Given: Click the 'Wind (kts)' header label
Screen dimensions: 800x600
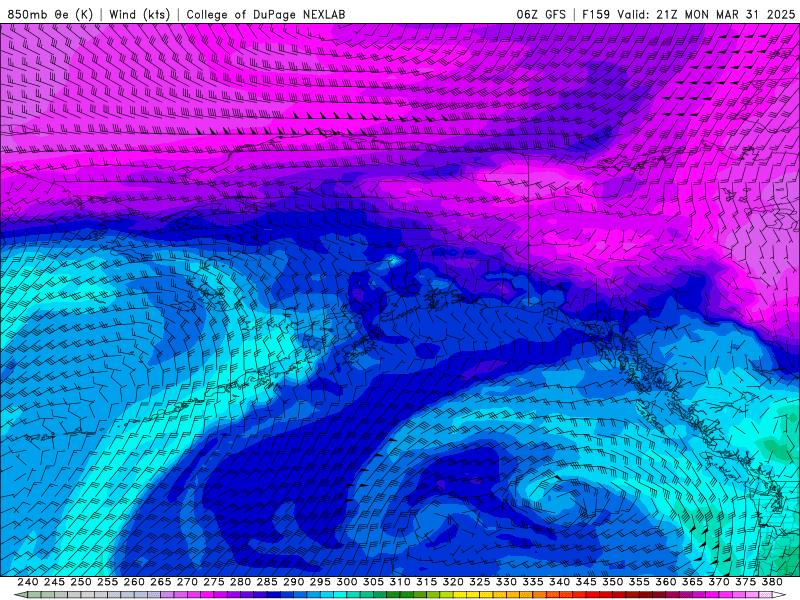Looking at the screenshot, I should [140, 14].
